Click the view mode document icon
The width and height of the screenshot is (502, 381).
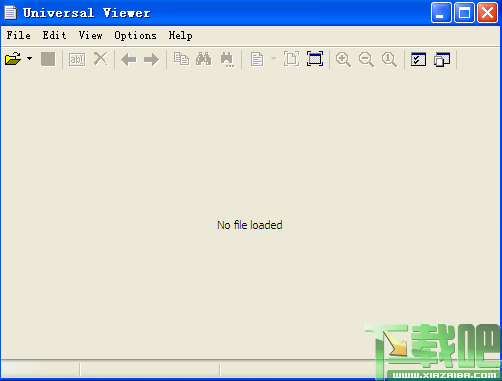[x=257, y=60]
